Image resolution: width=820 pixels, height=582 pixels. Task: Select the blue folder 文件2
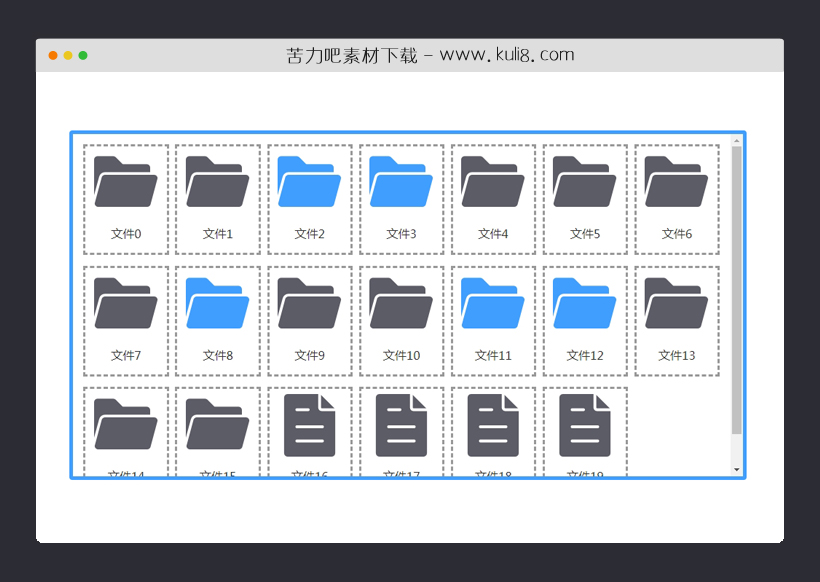click(x=309, y=185)
